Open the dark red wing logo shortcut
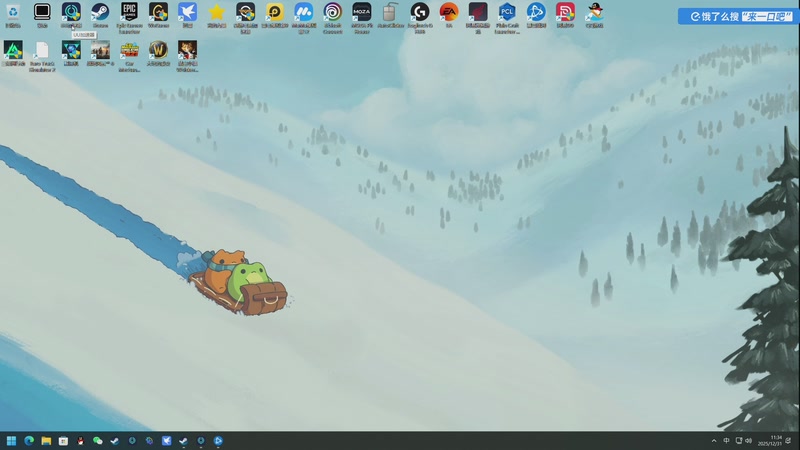The width and height of the screenshot is (800, 450). click(x=478, y=17)
